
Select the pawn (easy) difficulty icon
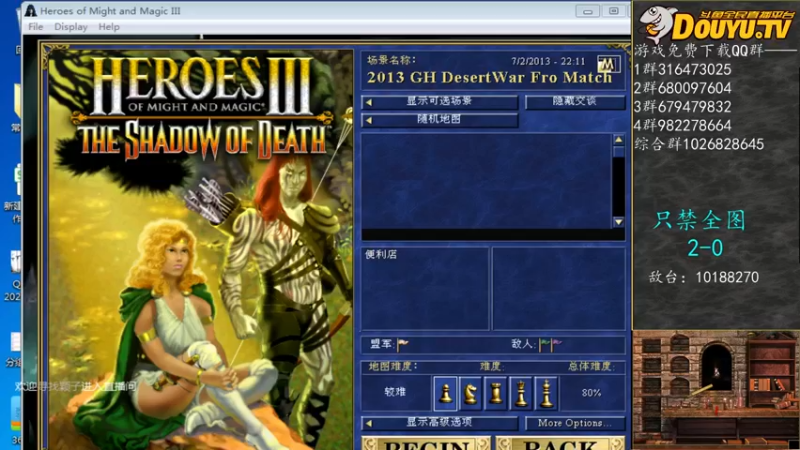(x=445, y=393)
